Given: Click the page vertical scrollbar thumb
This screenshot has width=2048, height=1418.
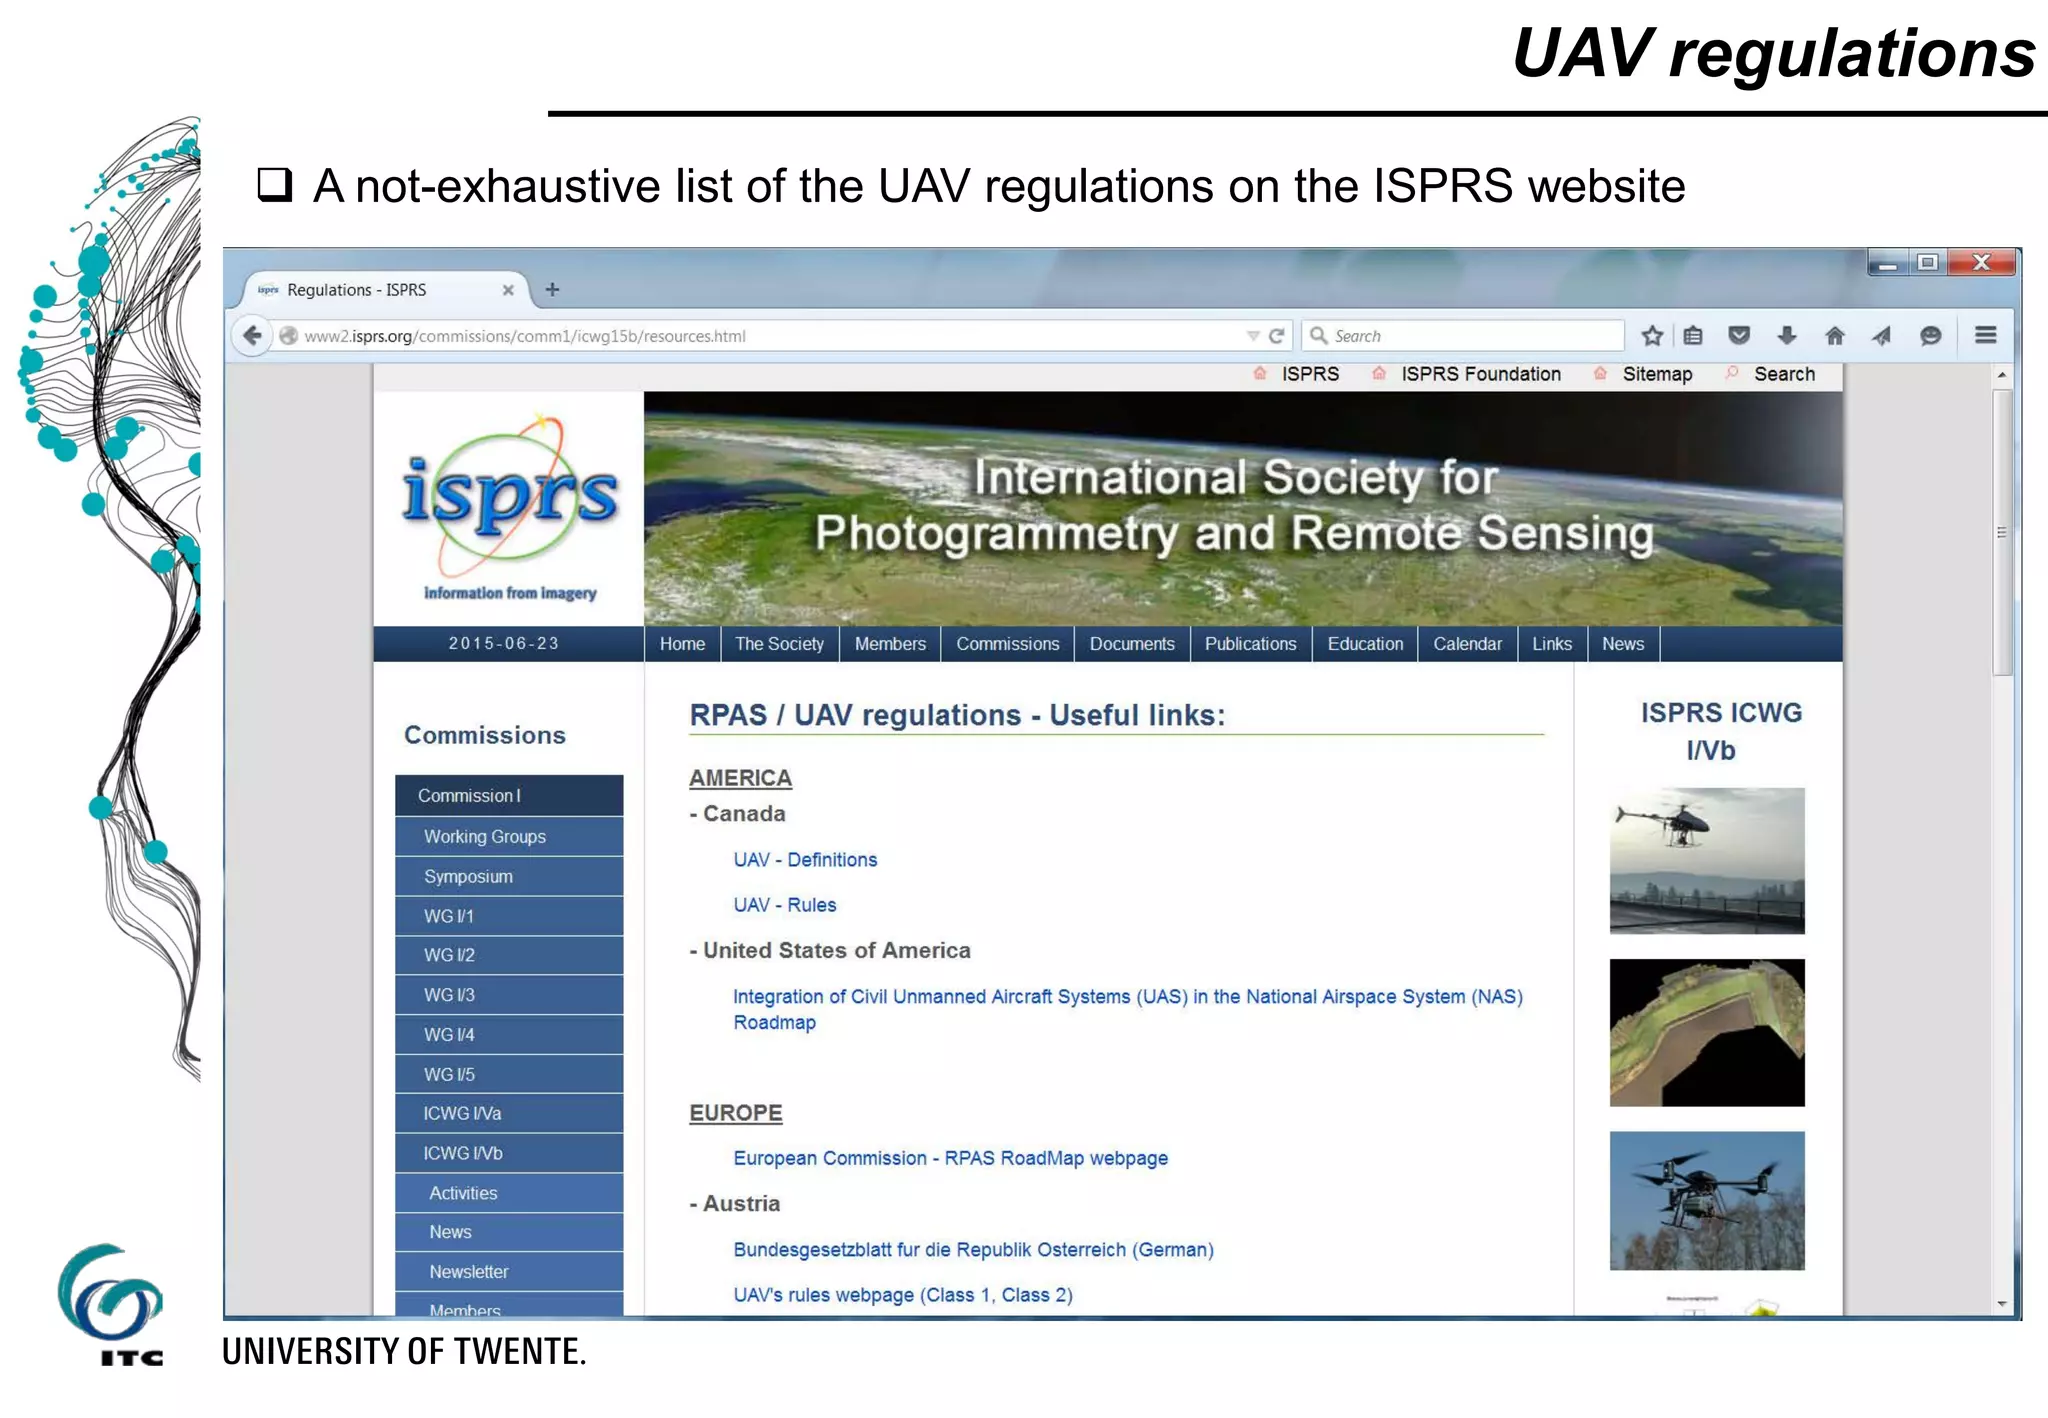Looking at the screenshot, I should coord(2002,533).
